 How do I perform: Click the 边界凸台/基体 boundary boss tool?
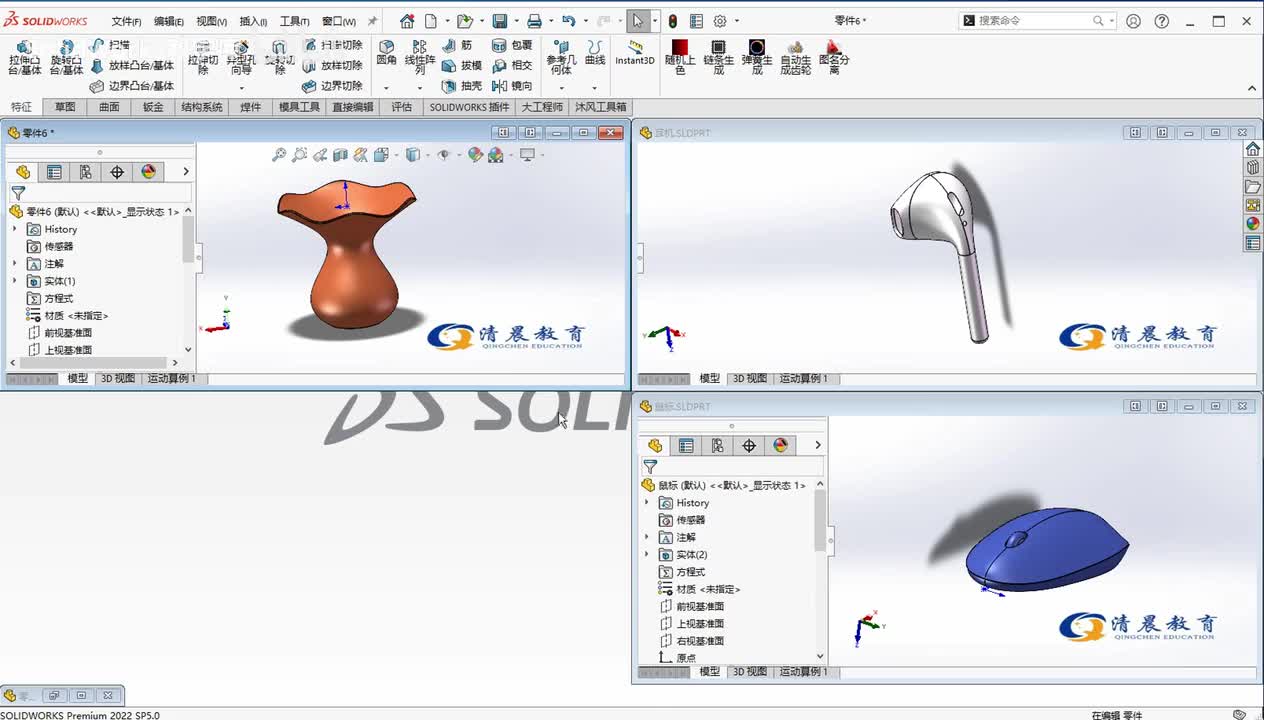click(132, 86)
